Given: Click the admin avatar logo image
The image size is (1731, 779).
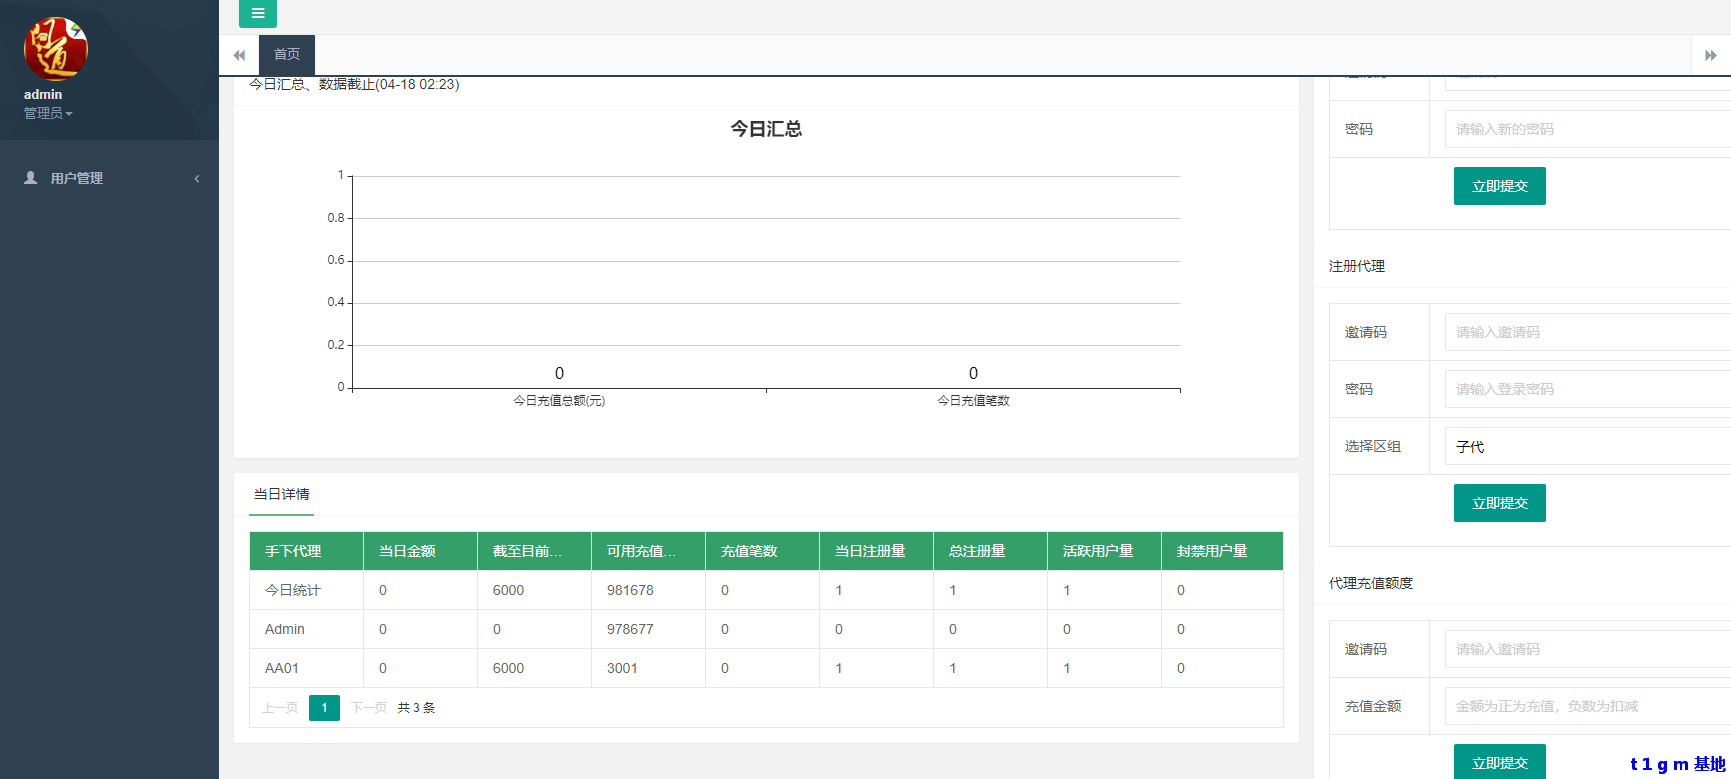Looking at the screenshot, I should pyautogui.click(x=56, y=49).
